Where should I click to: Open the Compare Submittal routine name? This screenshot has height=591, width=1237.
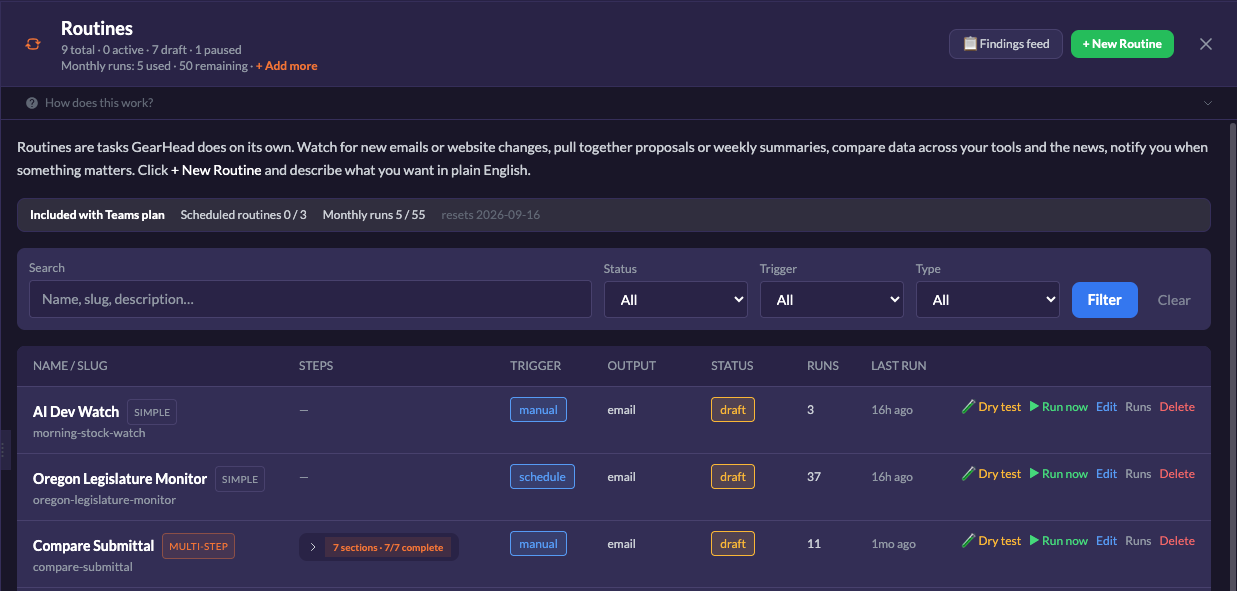(94, 545)
